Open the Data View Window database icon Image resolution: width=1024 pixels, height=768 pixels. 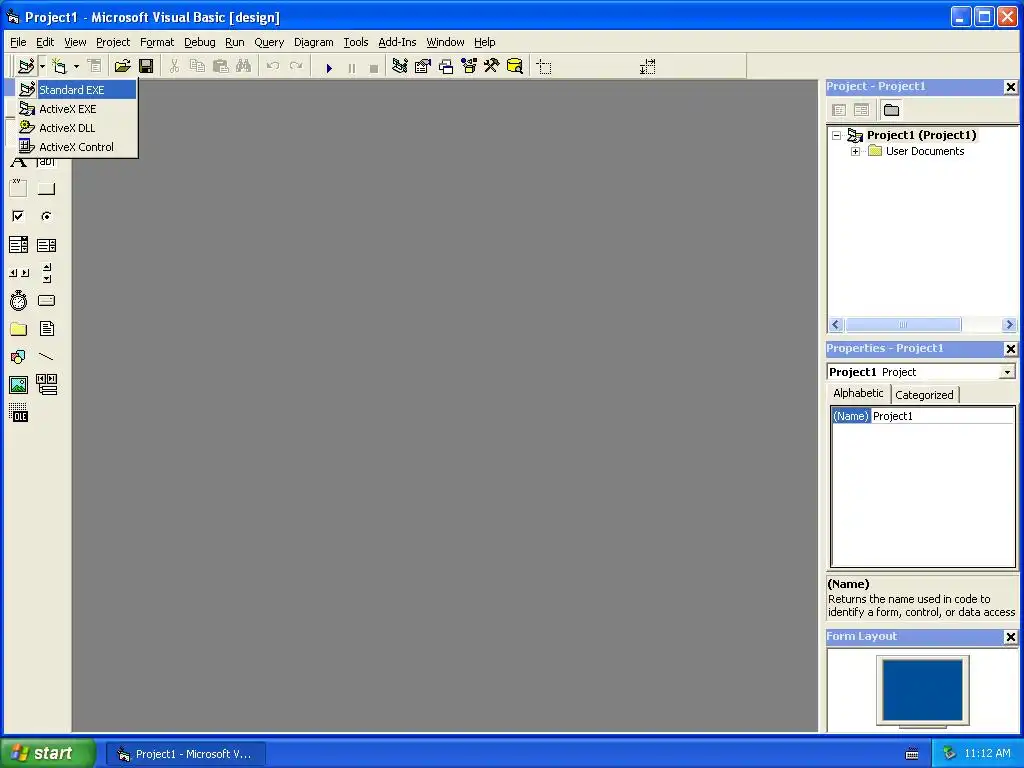point(515,66)
